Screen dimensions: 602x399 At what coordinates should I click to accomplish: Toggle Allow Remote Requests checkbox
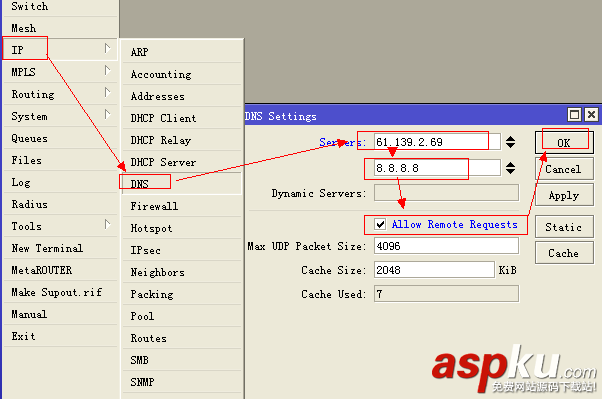pos(380,224)
